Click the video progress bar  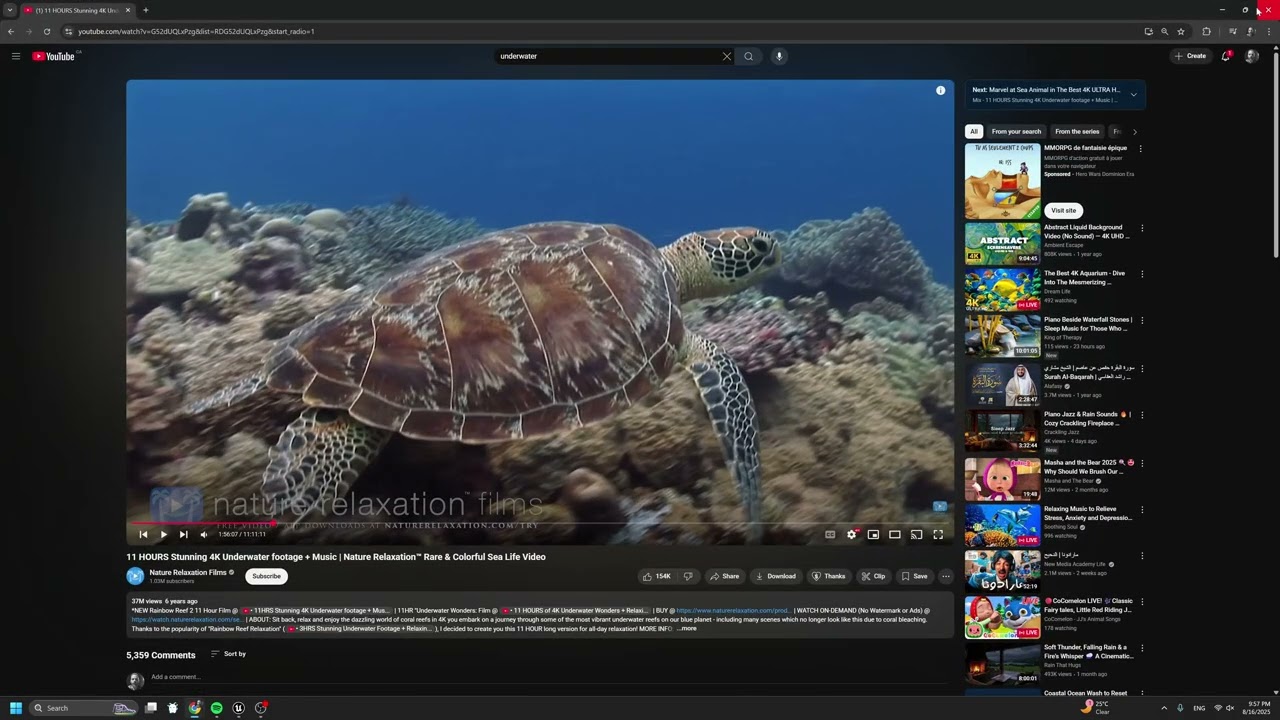pos(540,523)
